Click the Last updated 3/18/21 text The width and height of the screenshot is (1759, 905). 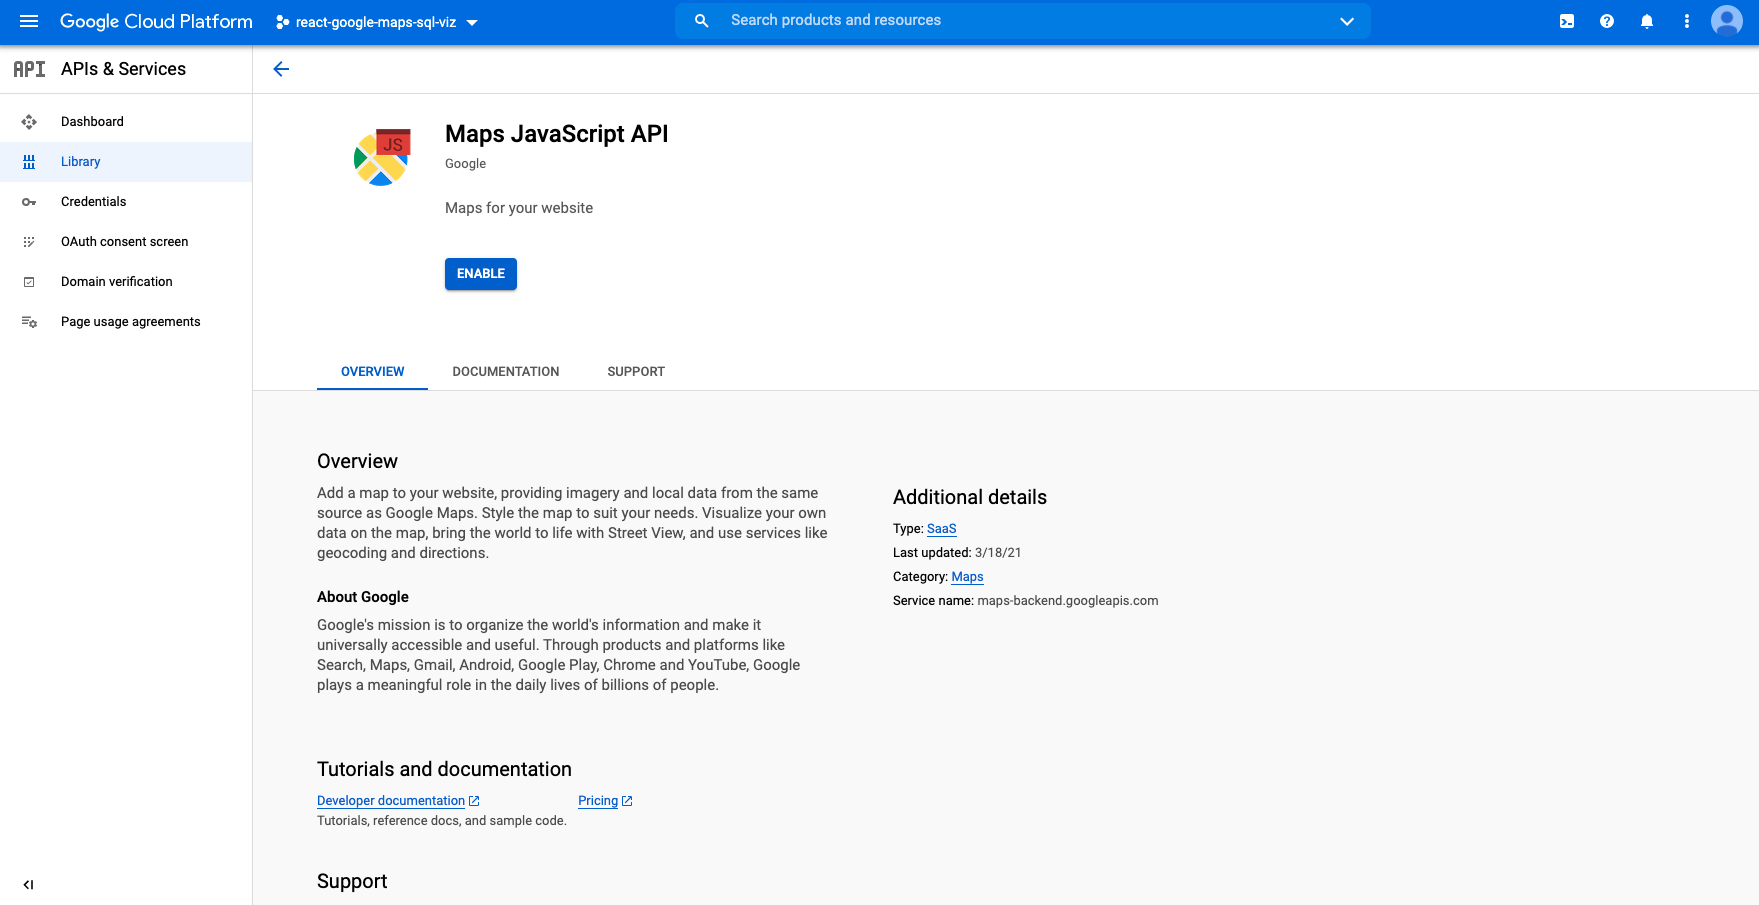point(957,553)
